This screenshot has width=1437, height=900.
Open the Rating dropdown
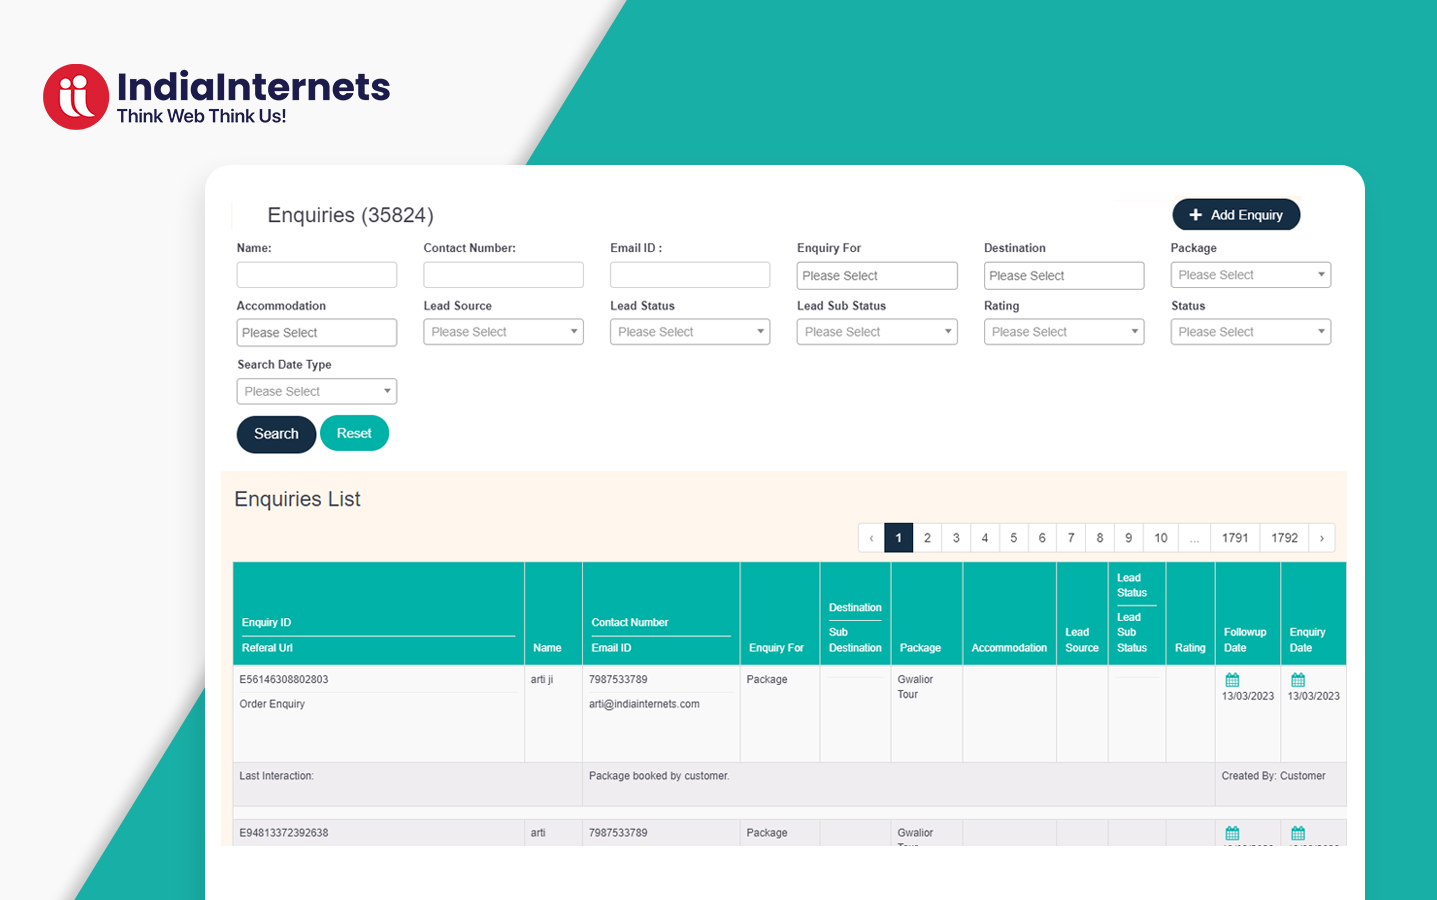[x=1063, y=332]
